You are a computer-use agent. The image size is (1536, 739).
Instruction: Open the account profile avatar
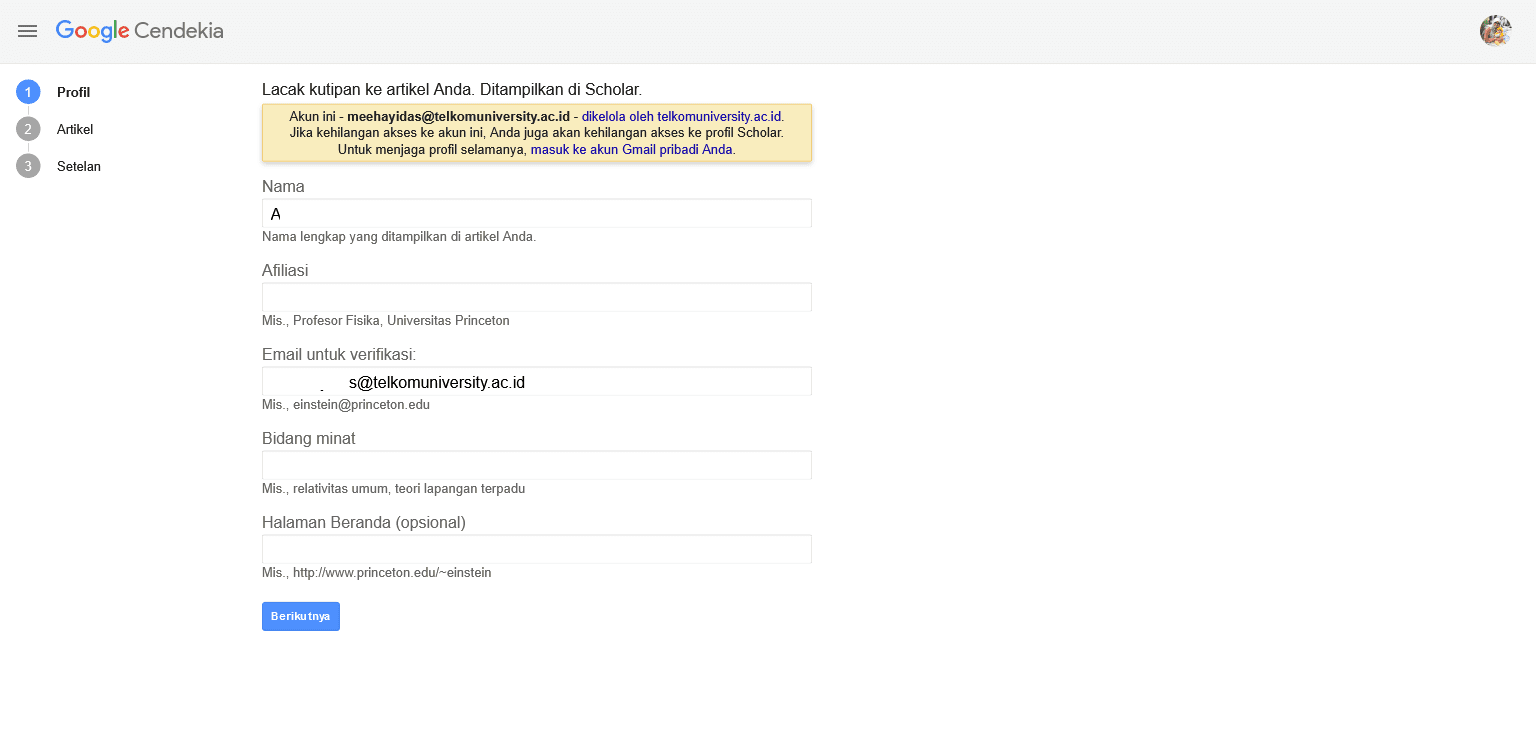pyautogui.click(x=1496, y=31)
